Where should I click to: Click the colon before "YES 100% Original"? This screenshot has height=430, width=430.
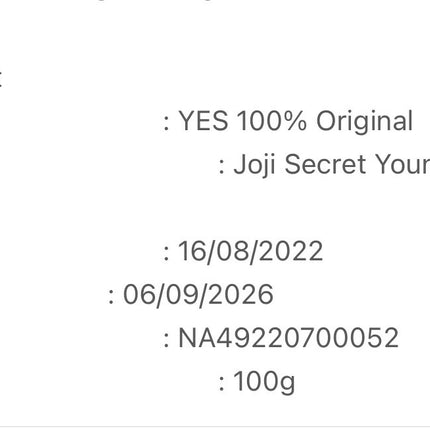tap(166, 124)
